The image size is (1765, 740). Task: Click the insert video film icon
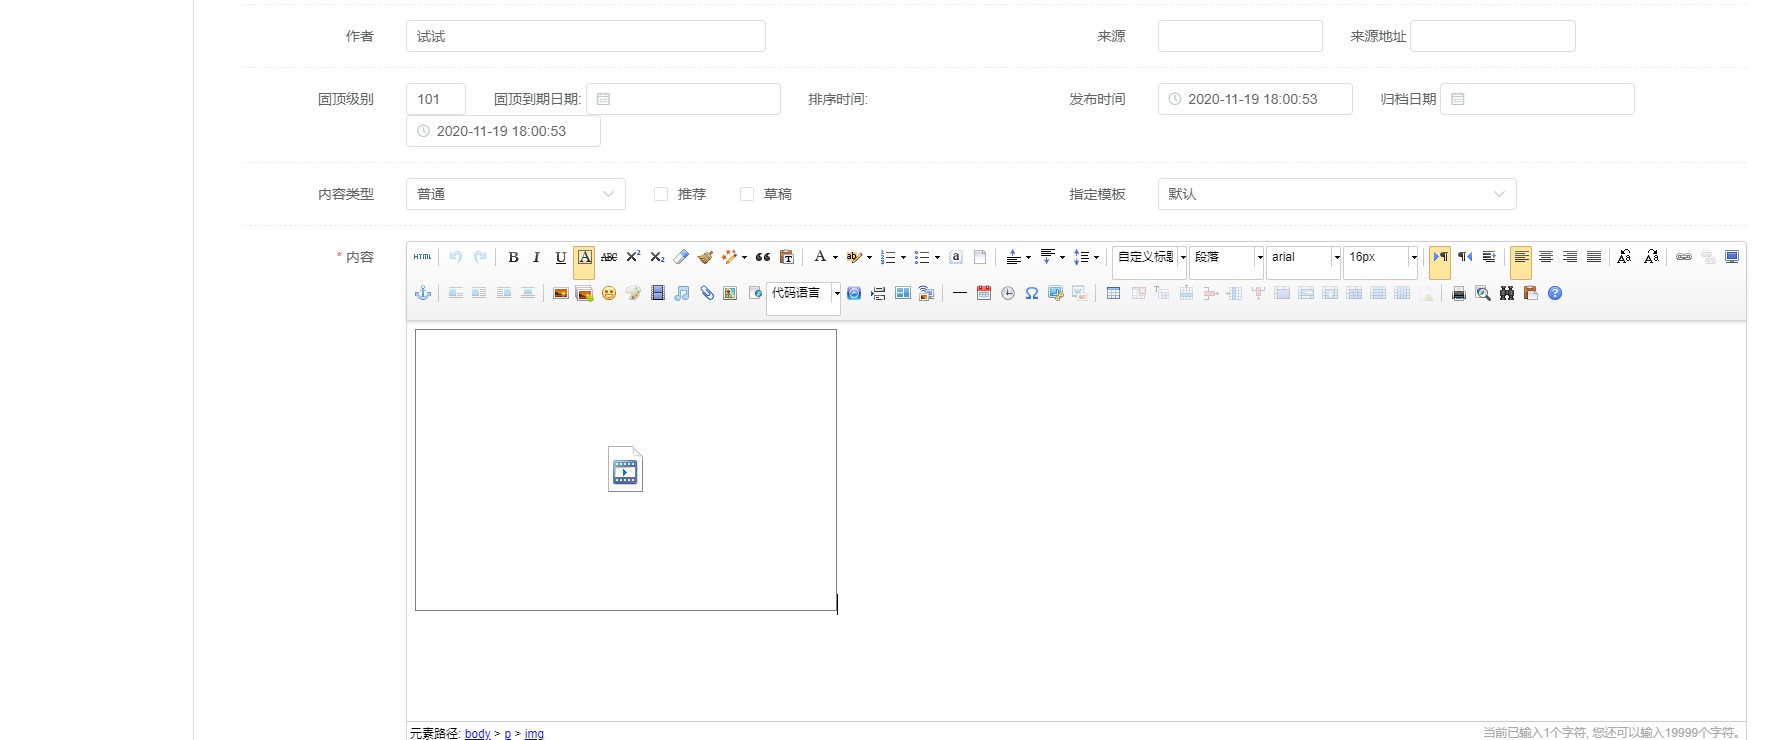[x=657, y=293]
